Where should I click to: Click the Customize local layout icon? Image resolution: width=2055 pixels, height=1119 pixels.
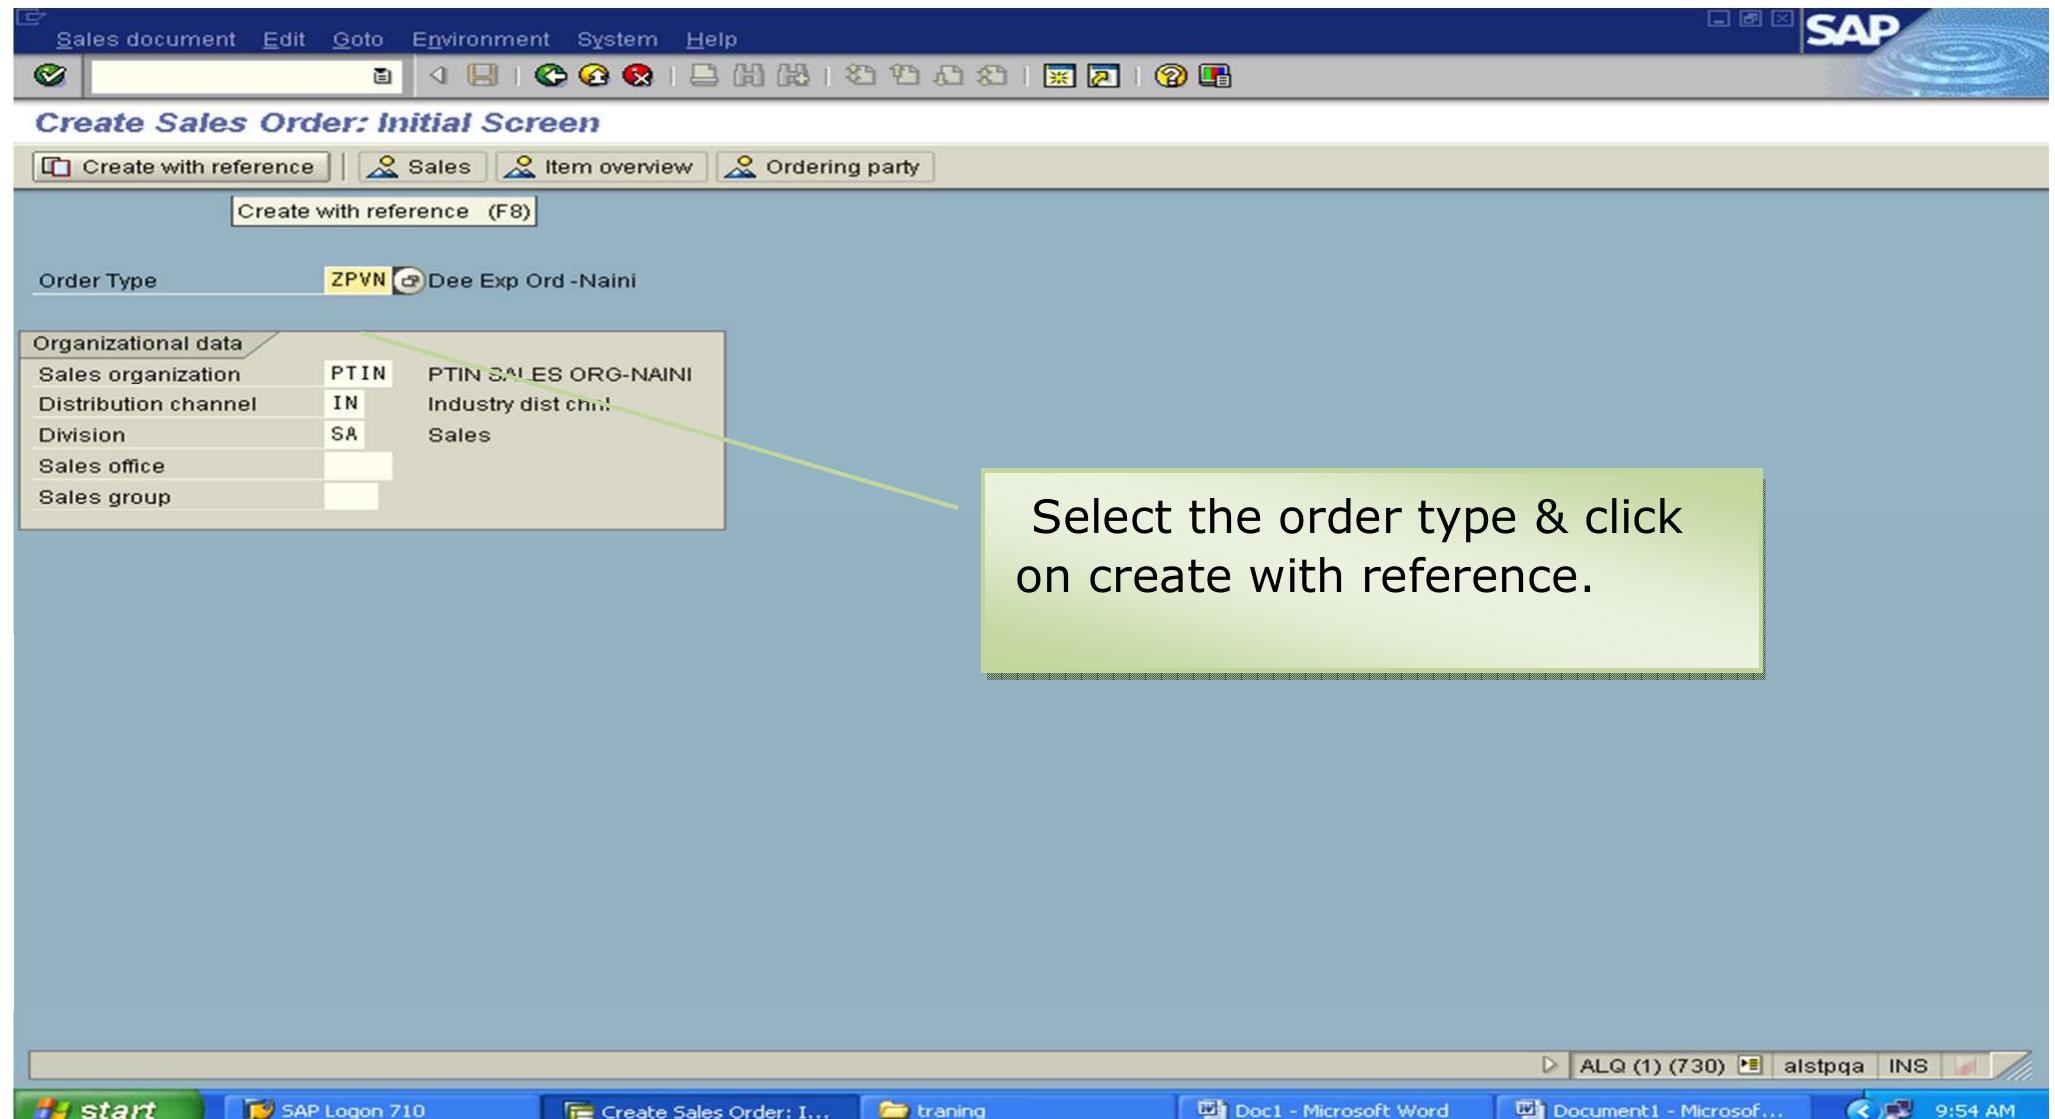tap(1215, 76)
